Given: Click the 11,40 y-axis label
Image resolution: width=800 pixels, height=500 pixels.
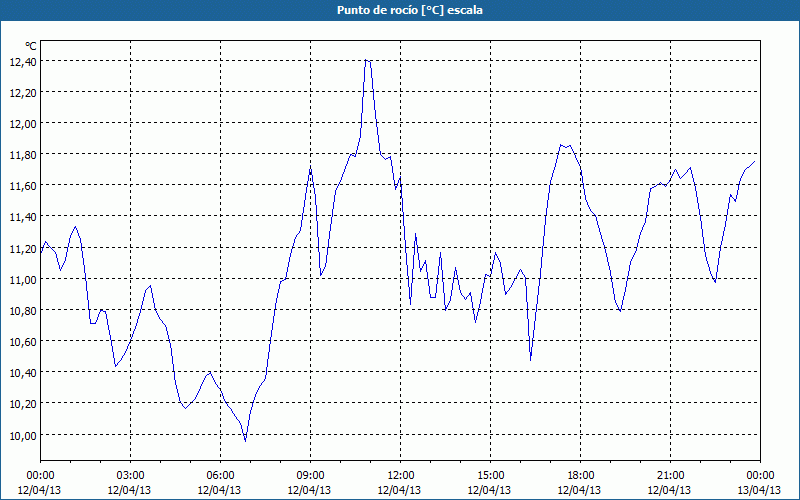Looking at the screenshot, I should pos(23,217).
